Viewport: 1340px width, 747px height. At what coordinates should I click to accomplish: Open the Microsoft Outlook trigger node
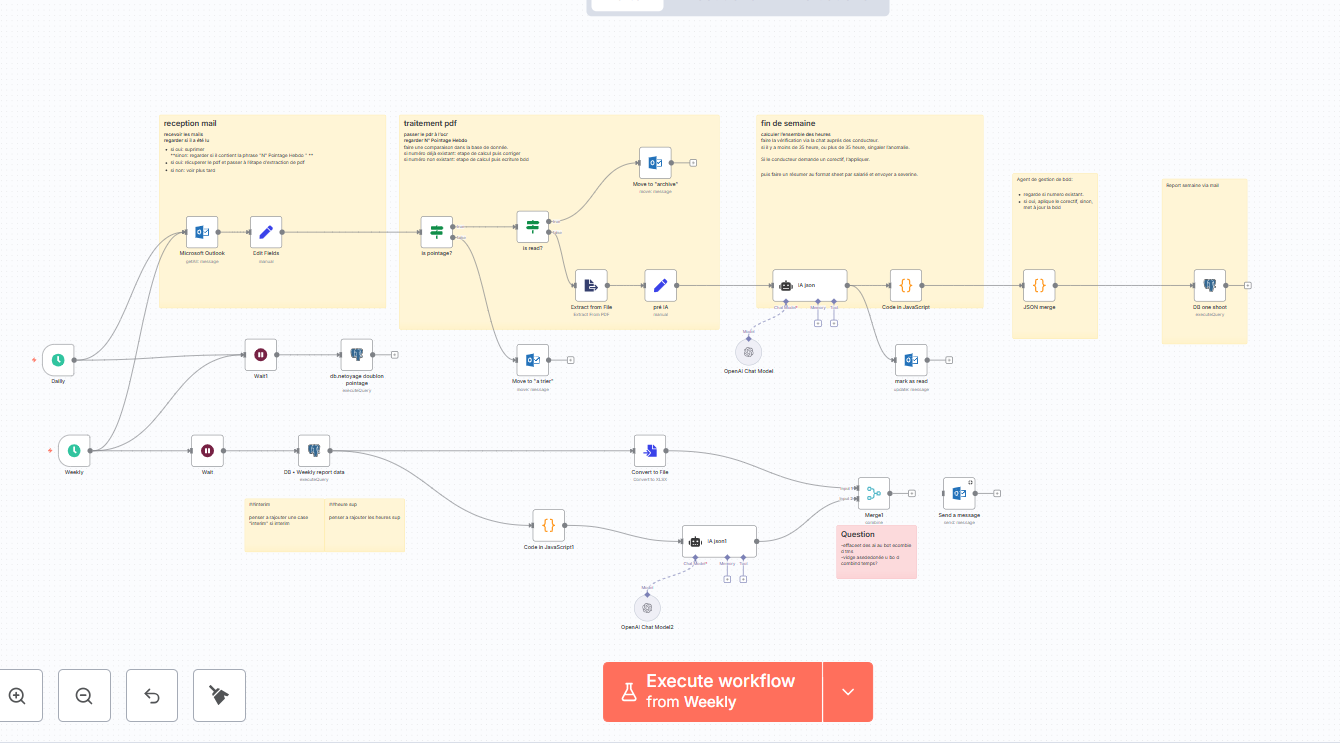coord(202,232)
